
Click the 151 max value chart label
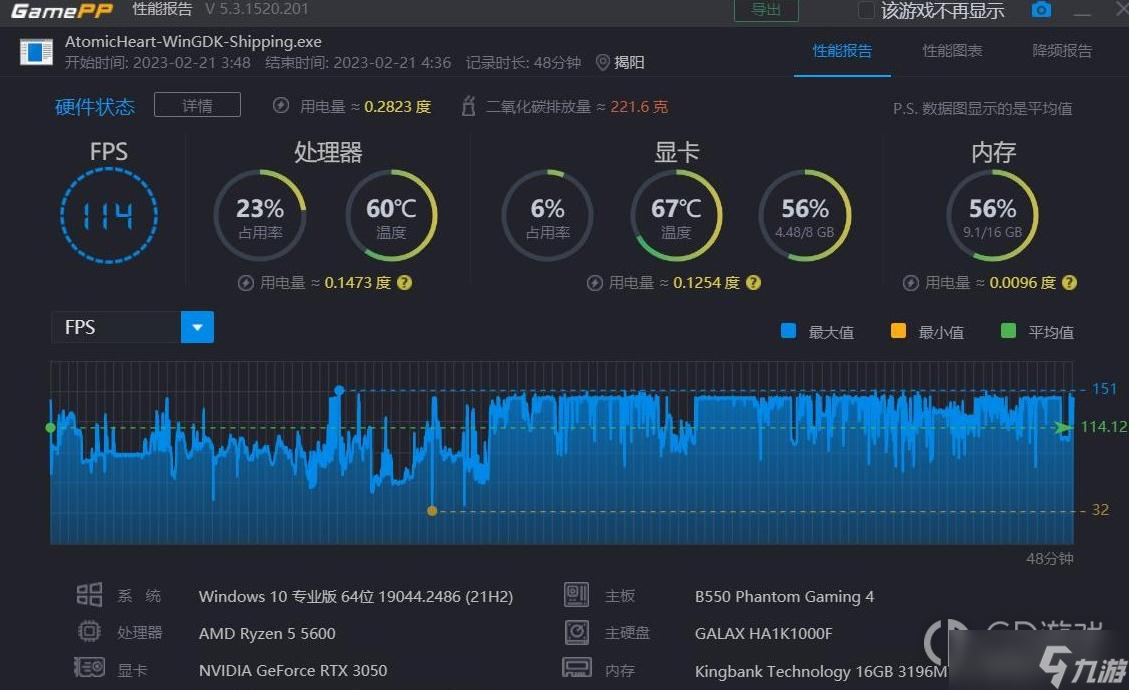(1104, 389)
